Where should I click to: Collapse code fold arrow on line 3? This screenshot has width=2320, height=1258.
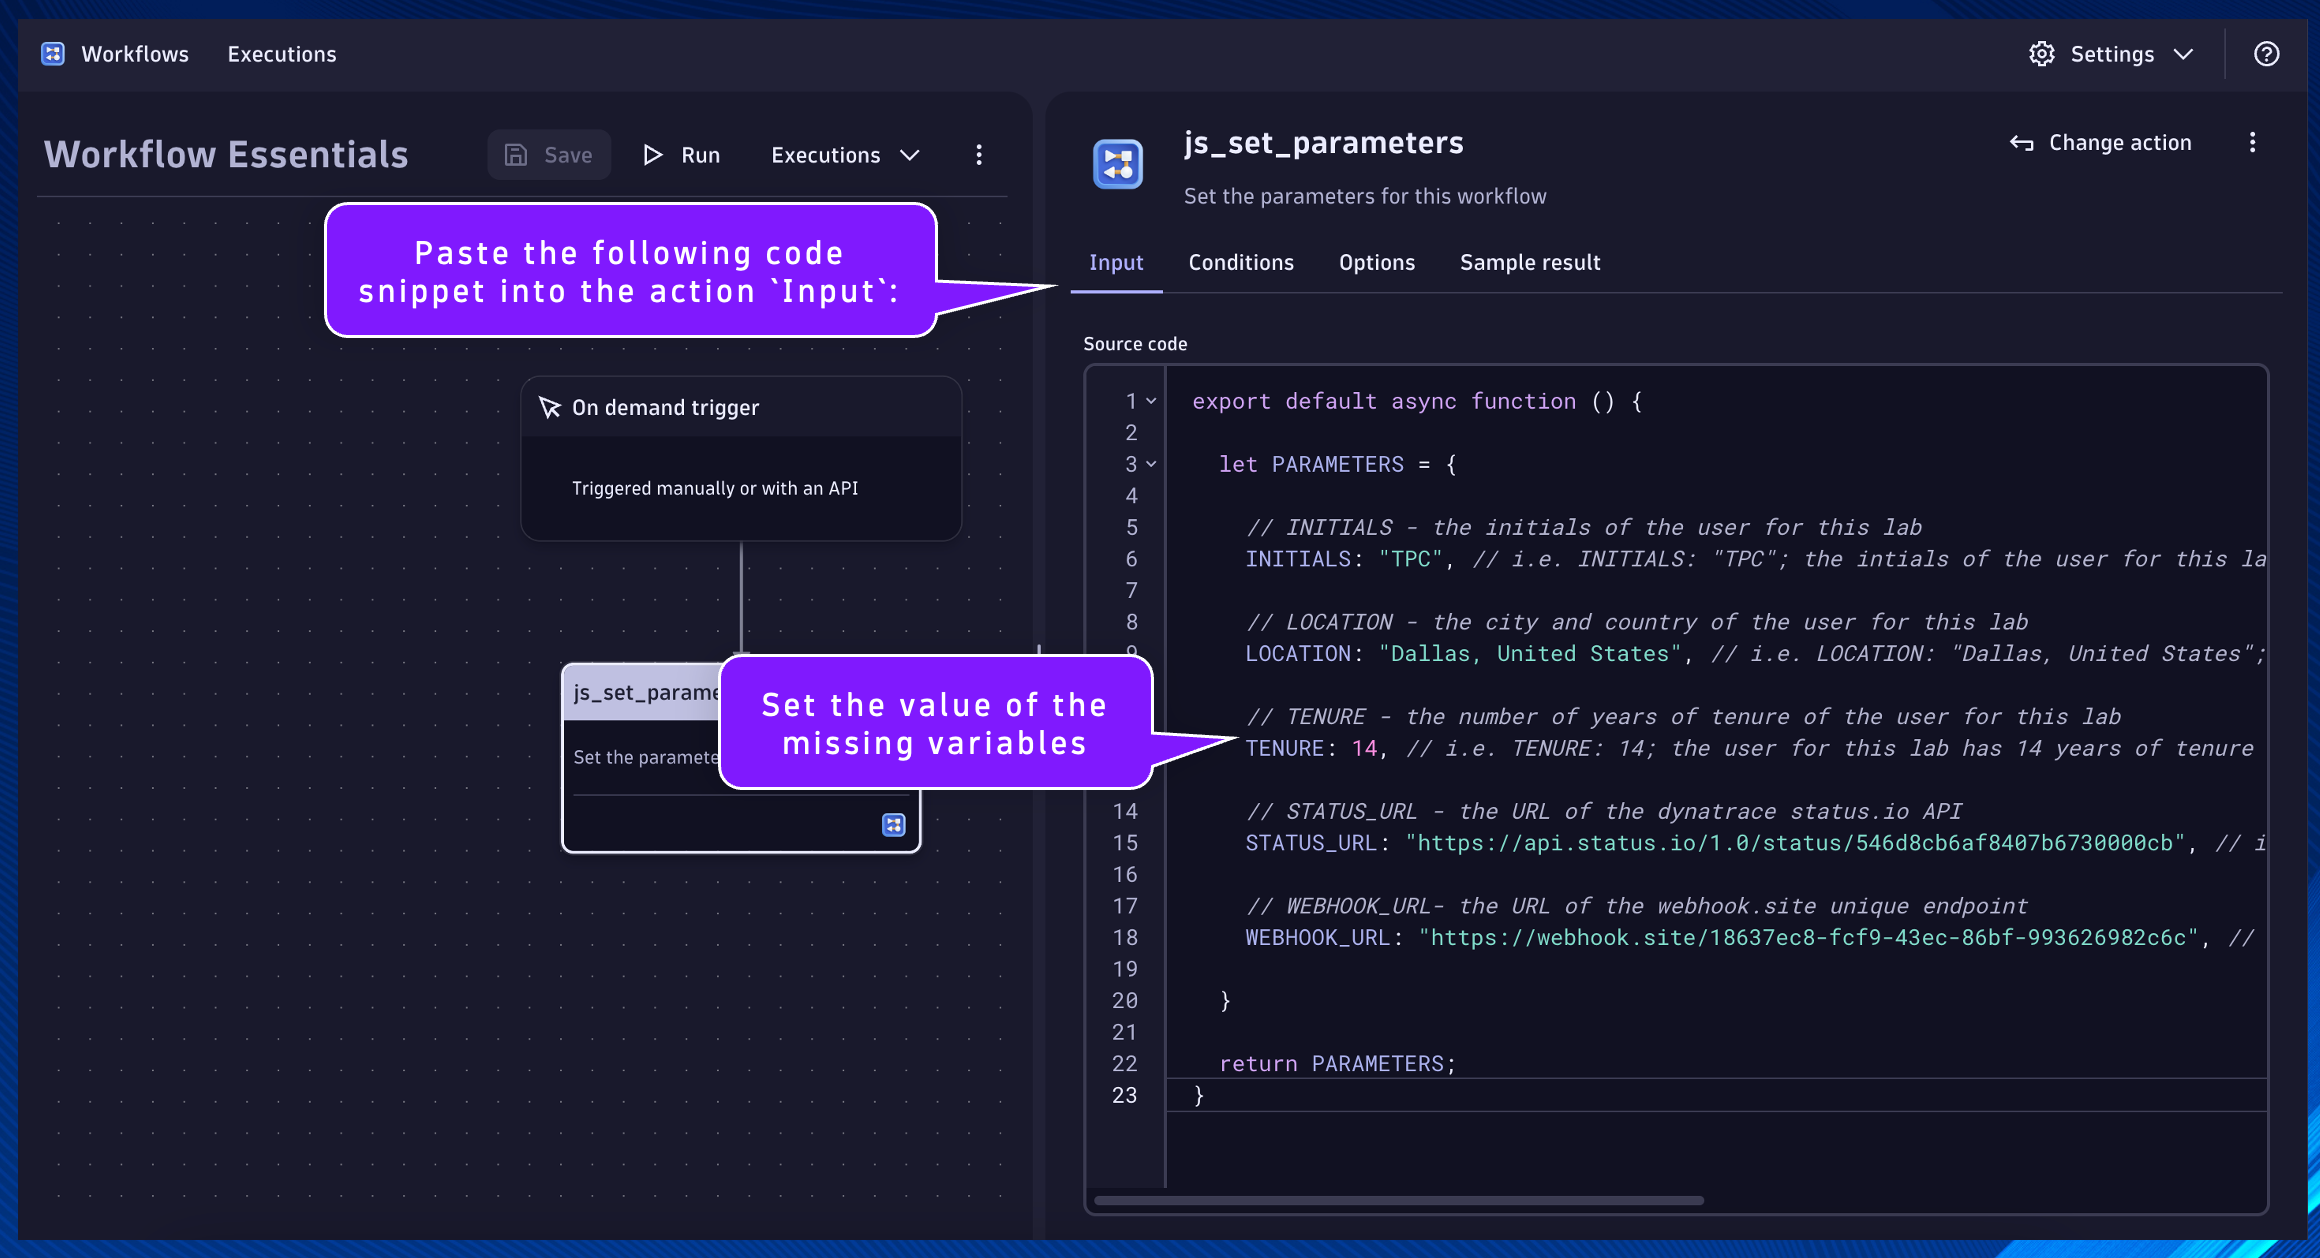[x=1151, y=464]
